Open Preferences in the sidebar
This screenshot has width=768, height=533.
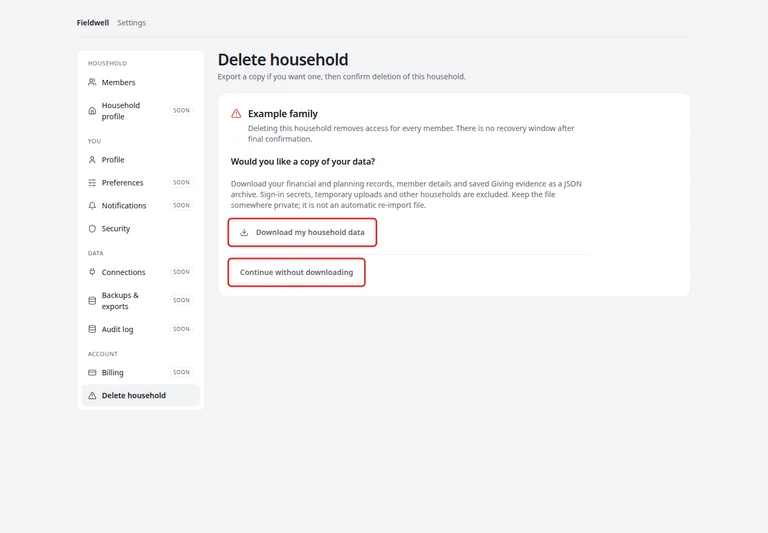141,183
